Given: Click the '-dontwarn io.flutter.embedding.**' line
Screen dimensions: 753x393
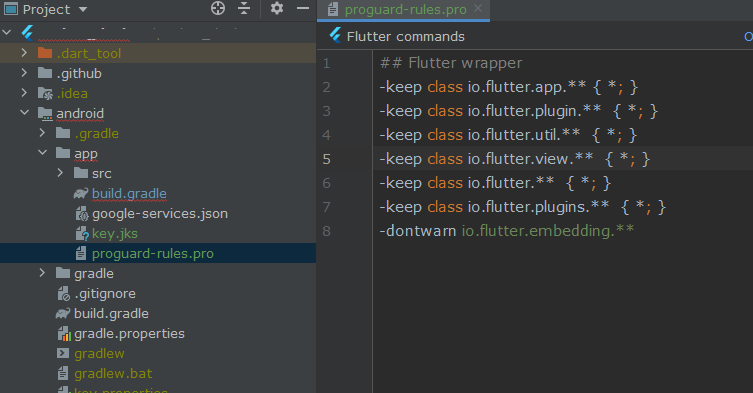Looking at the screenshot, I should pyautogui.click(x=507, y=231).
